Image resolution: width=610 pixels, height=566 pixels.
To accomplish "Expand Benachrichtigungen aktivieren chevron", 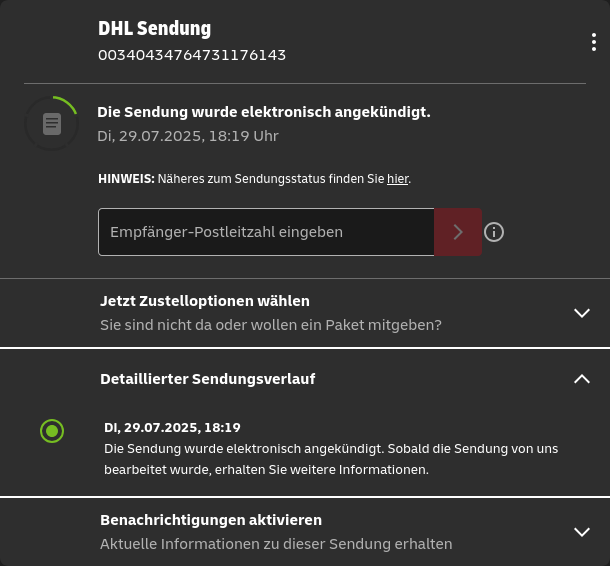I will 582,532.
